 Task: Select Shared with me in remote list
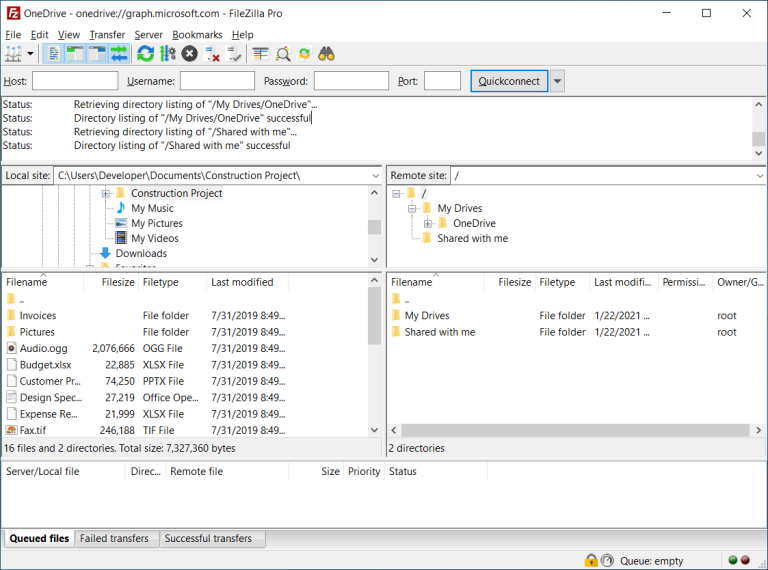tap(576, 332)
